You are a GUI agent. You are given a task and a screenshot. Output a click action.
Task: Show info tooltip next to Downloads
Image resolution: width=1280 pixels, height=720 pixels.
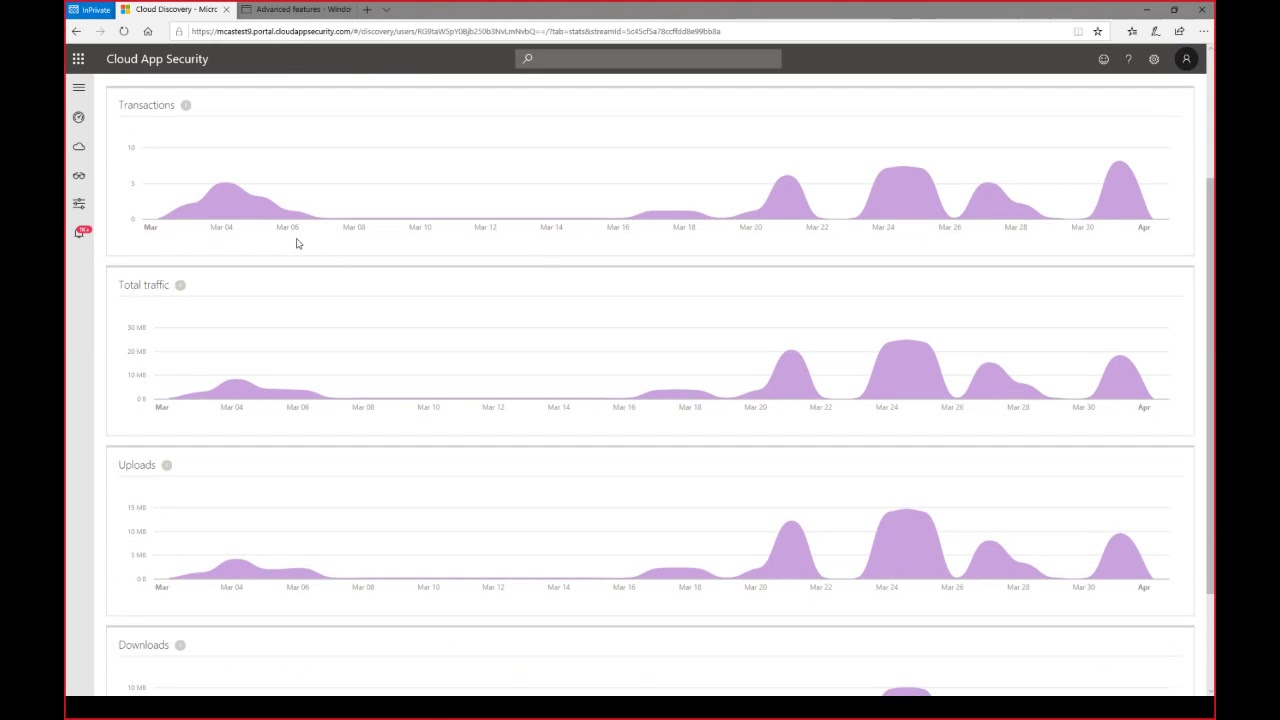coord(180,645)
